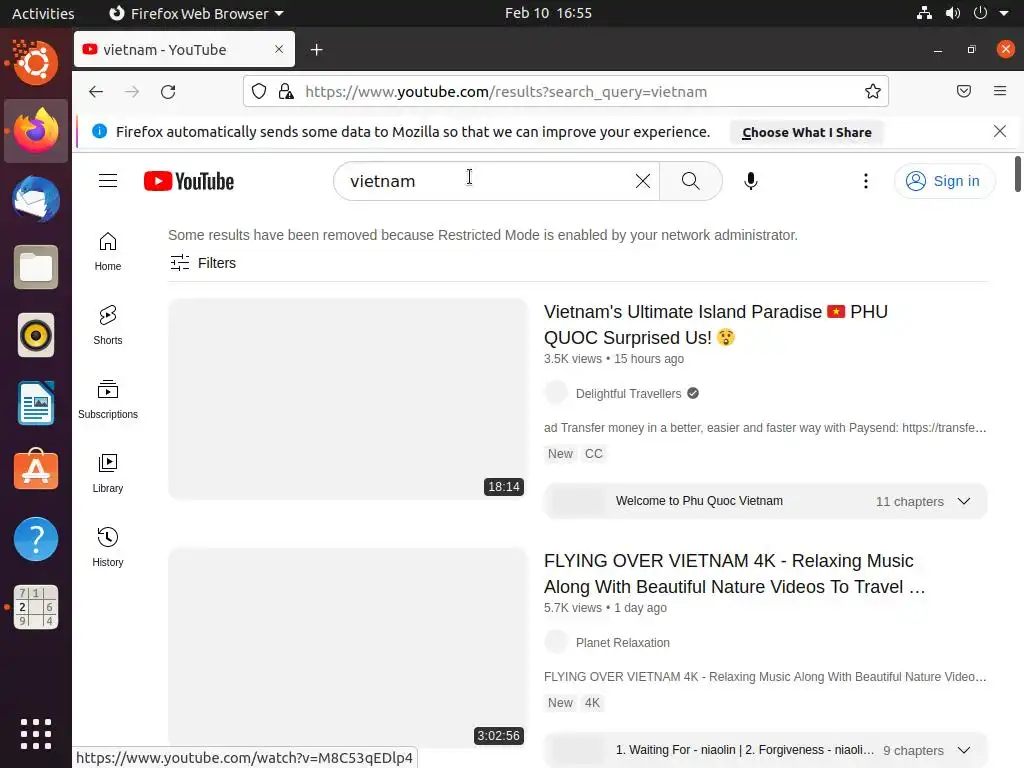Save page to Pocket

(963, 91)
